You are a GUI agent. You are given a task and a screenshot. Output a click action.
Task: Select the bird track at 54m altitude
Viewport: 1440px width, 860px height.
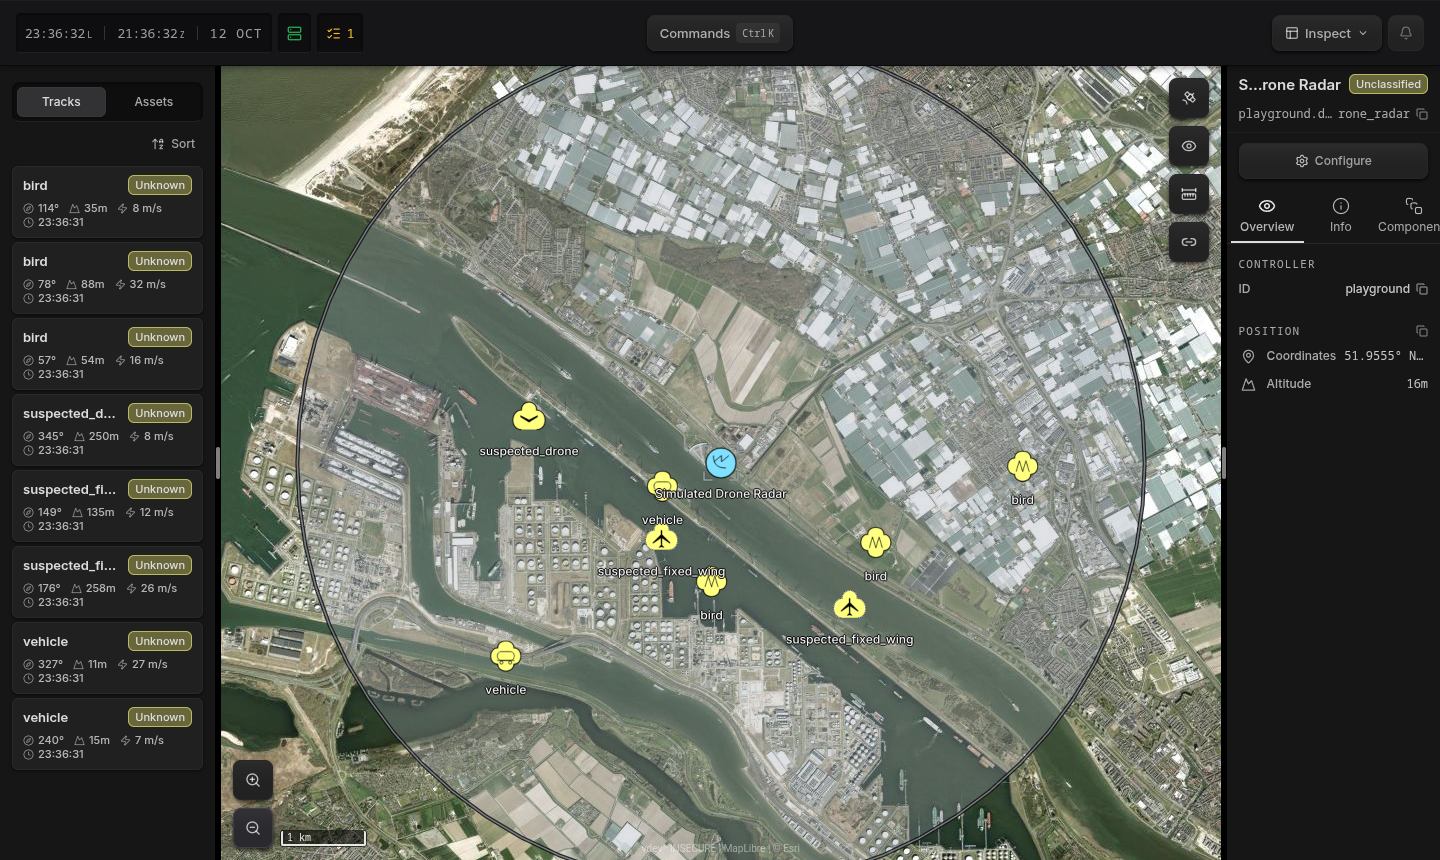(x=107, y=354)
